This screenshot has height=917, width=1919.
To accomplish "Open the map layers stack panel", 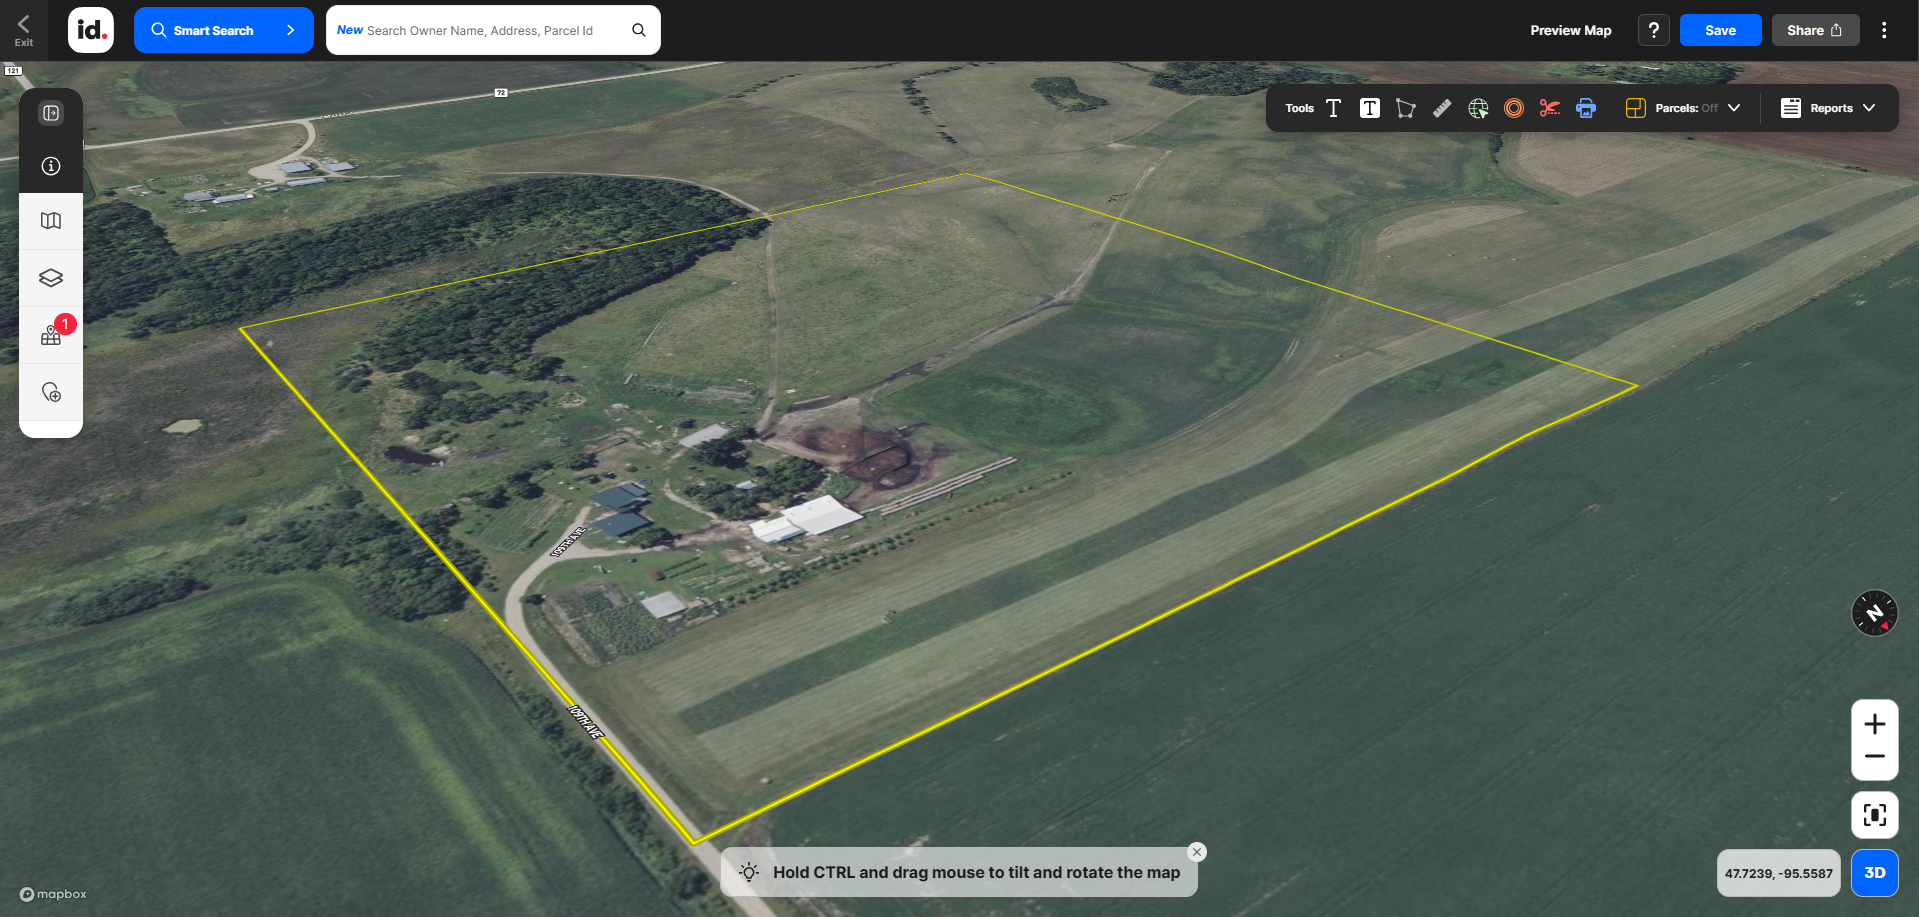I will tap(51, 278).
